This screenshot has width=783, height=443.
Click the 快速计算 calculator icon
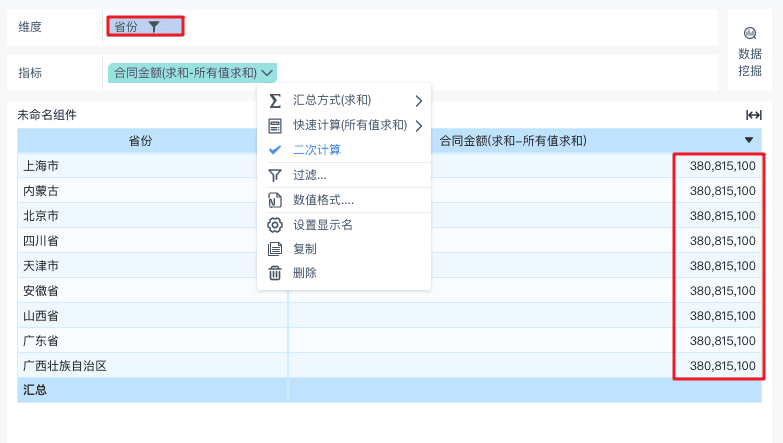point(275,125)
